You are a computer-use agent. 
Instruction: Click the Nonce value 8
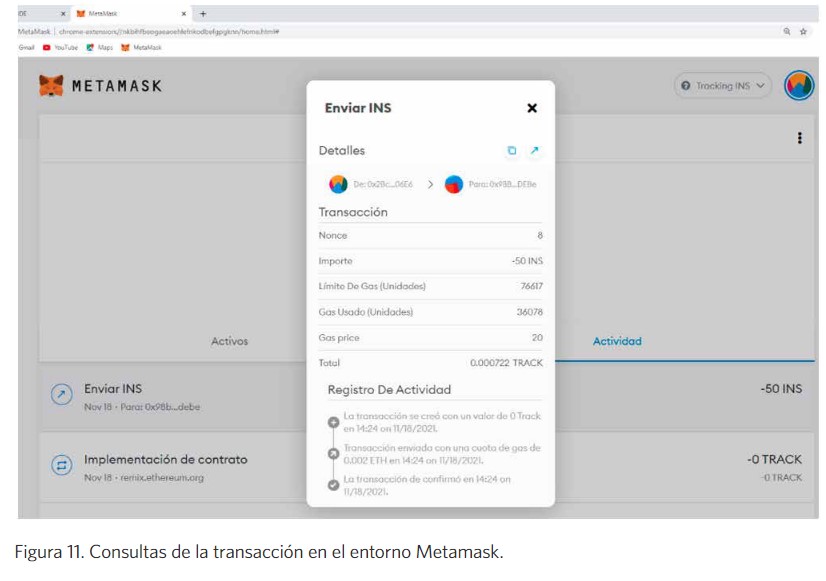pyautogui.click(x=539, y=235)
